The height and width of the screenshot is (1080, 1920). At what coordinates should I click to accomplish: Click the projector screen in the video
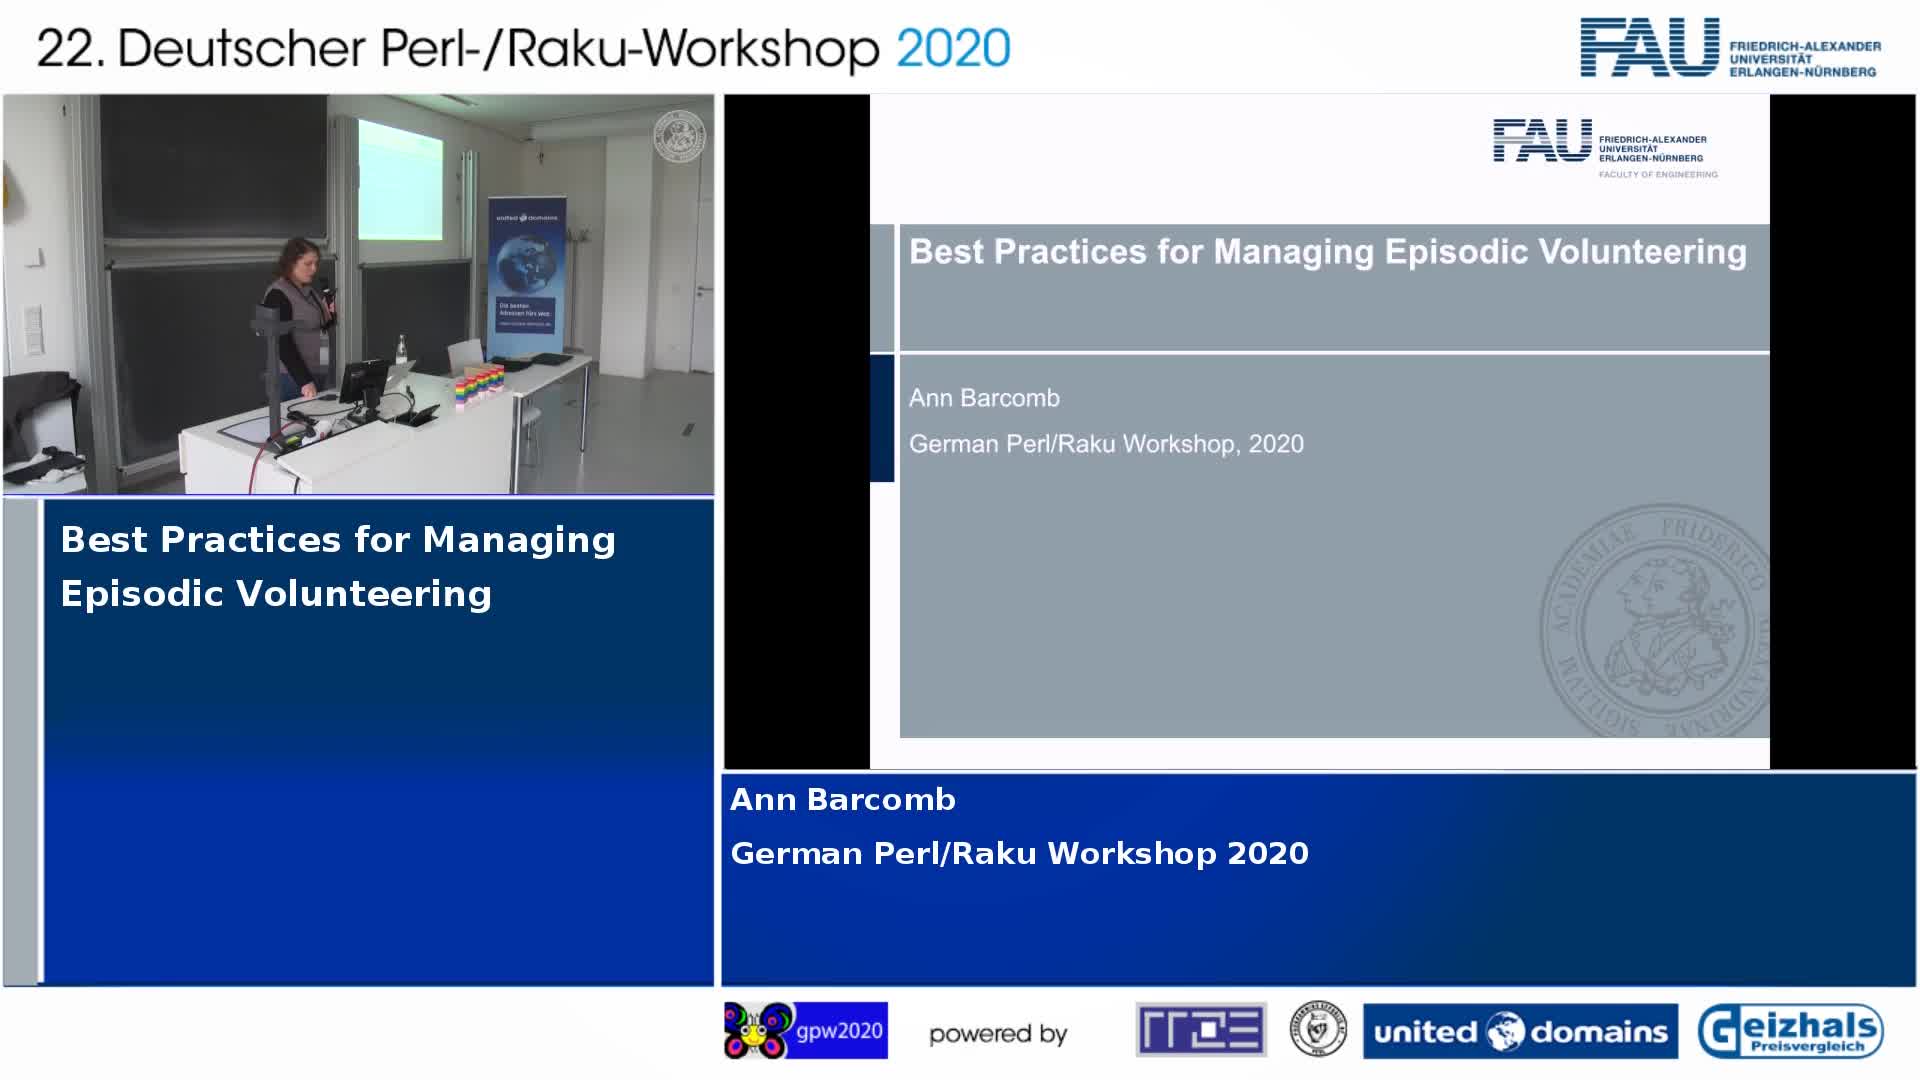click(400, 180)
